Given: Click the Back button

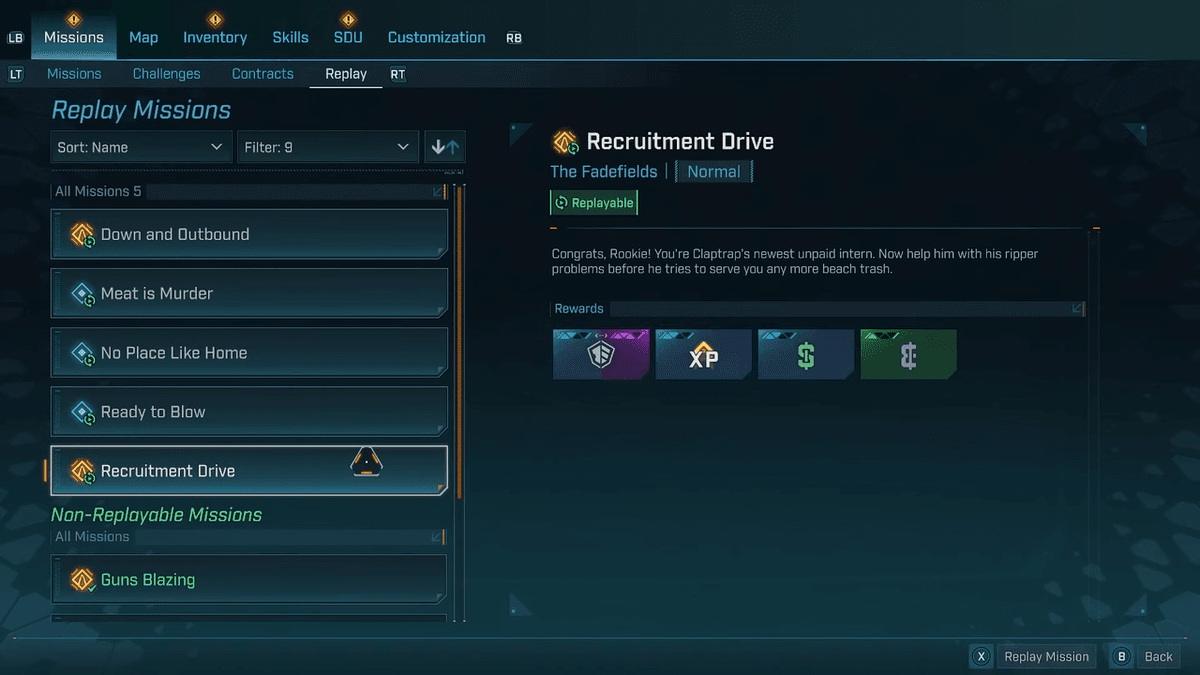Looking at the screenshot, I should [1158, 657].
